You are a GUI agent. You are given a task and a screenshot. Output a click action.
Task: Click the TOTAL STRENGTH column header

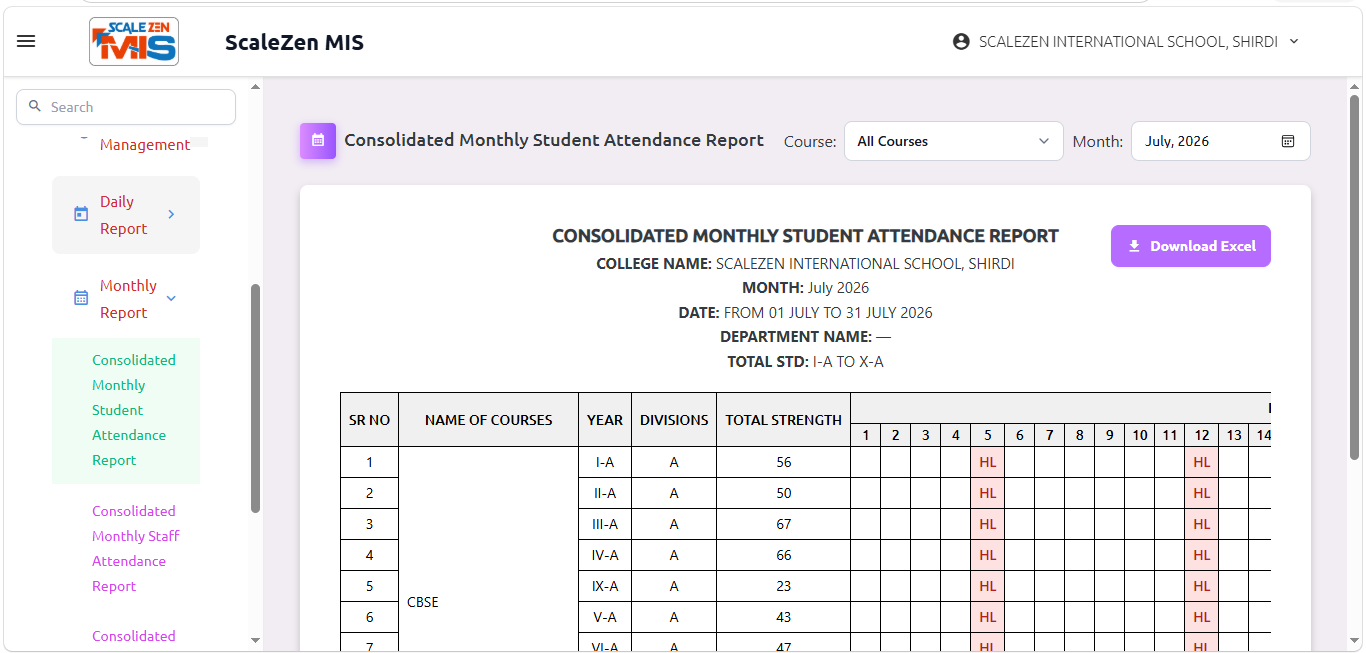(783, 420)
